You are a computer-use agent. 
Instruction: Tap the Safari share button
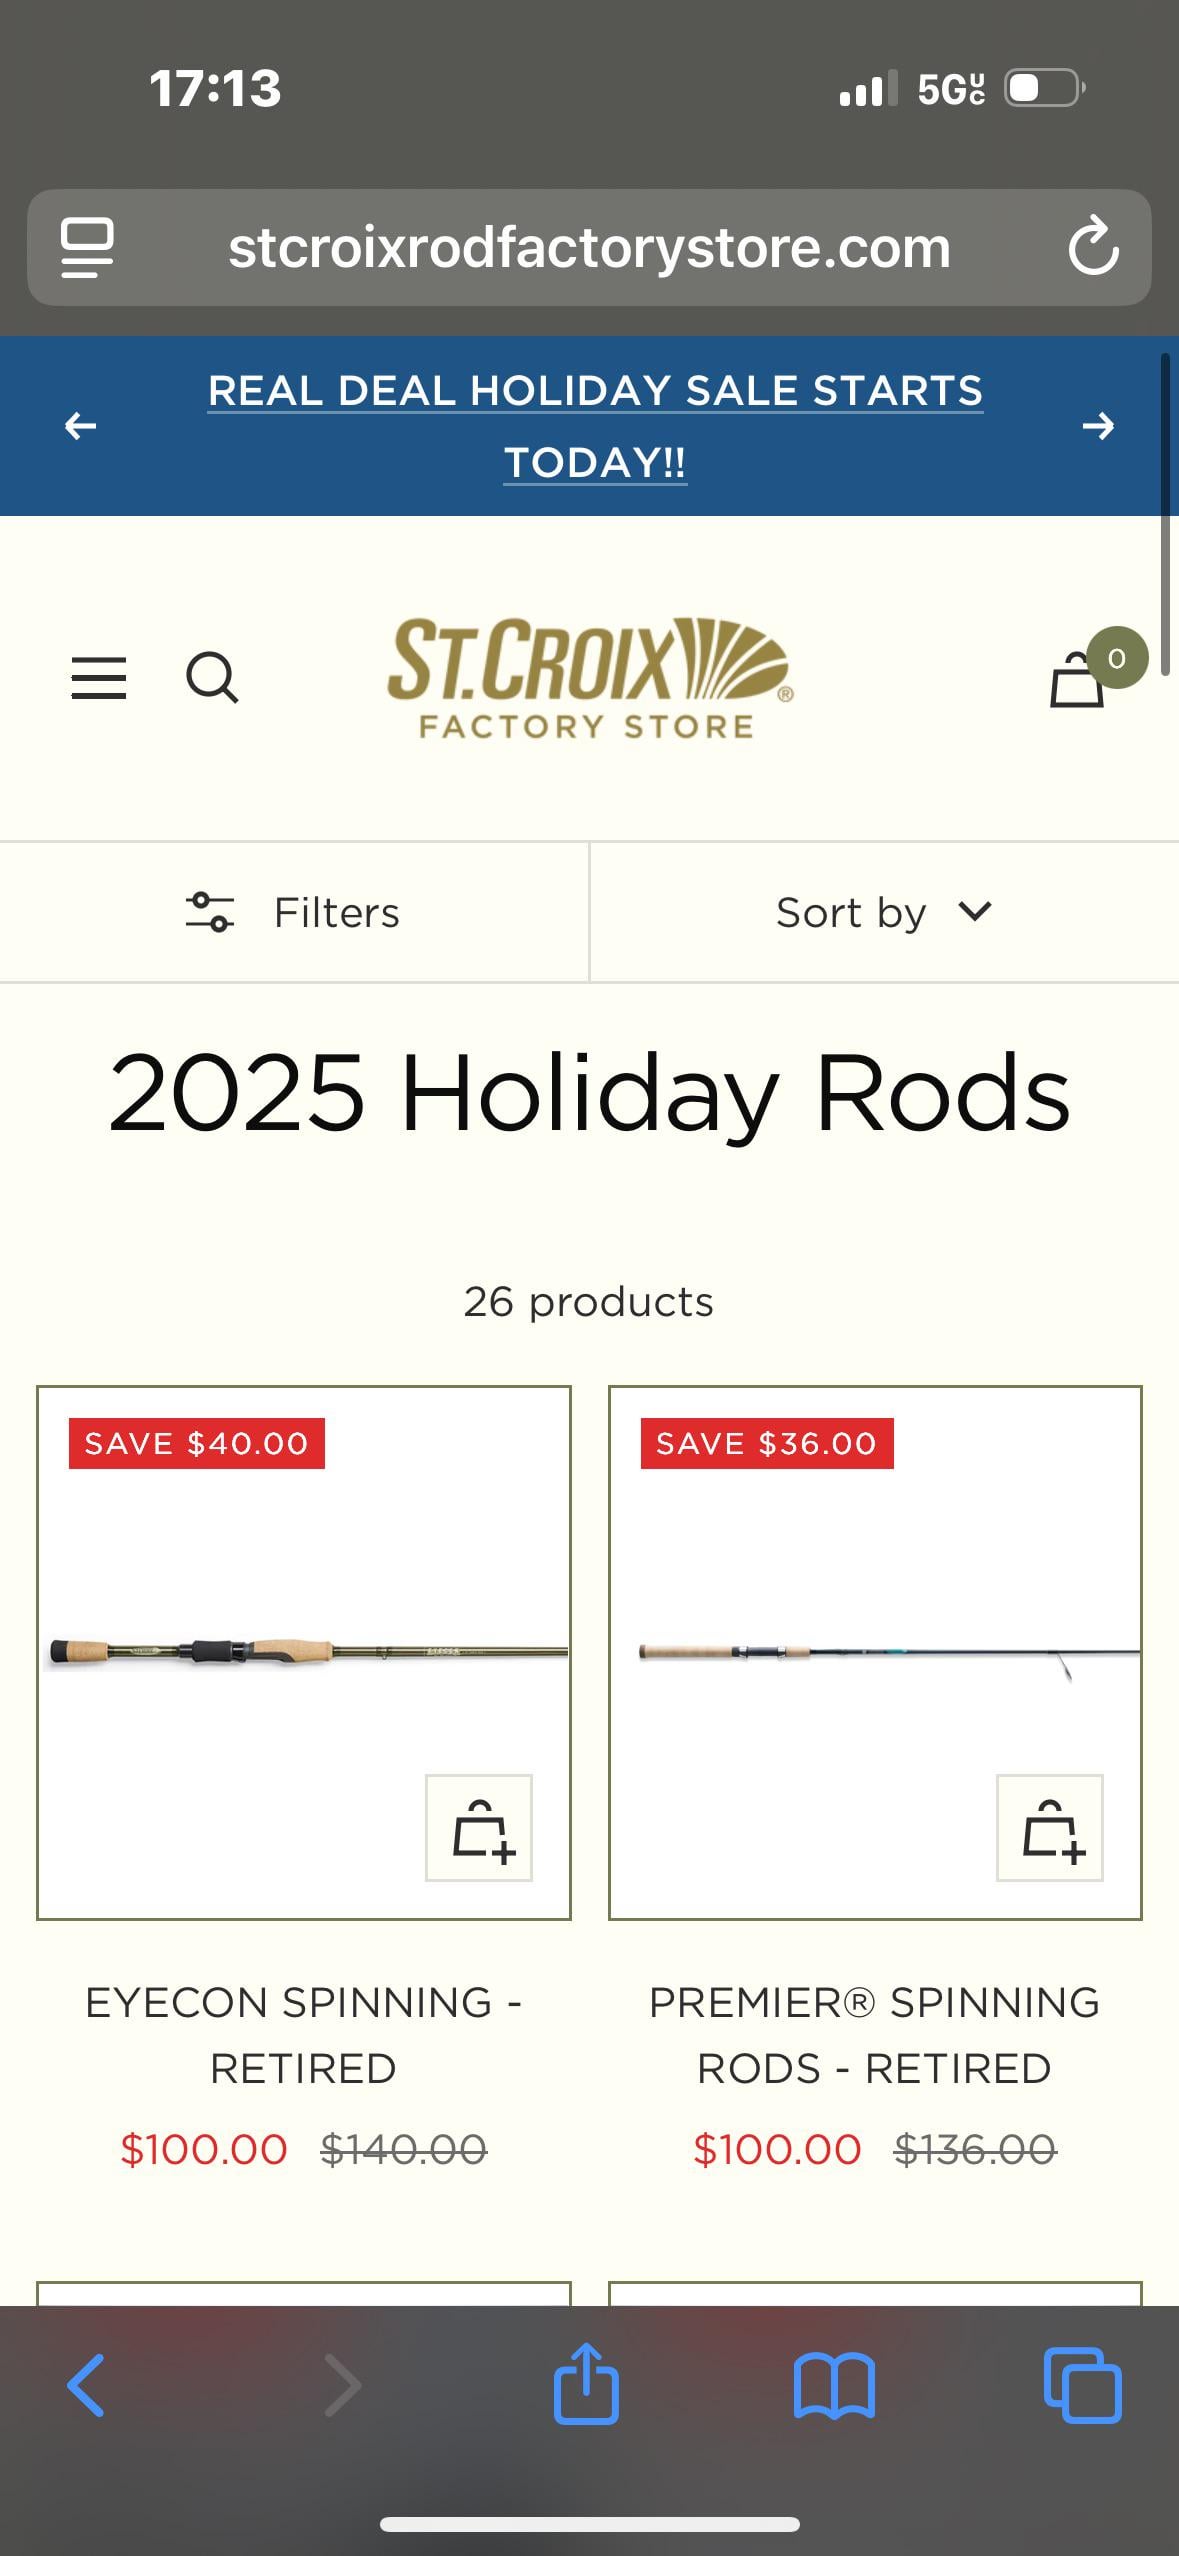[586, 2385]
